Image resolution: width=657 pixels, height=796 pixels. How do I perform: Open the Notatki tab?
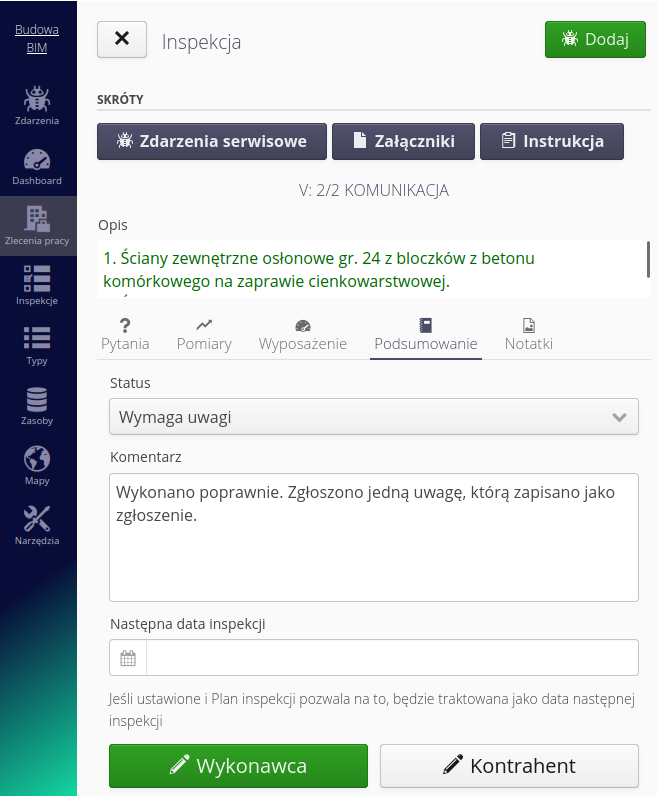click(x=528, y=334)
